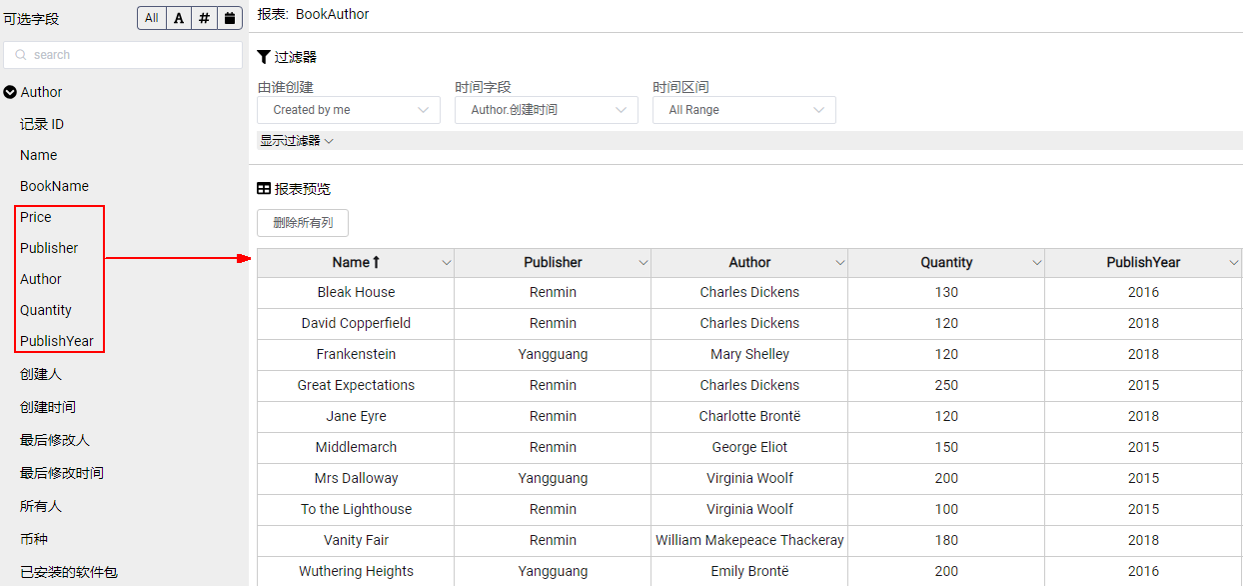Open the Author column dropdown arrow
The height and width of the screenshot is (586, 1243).
pos(840,263)
